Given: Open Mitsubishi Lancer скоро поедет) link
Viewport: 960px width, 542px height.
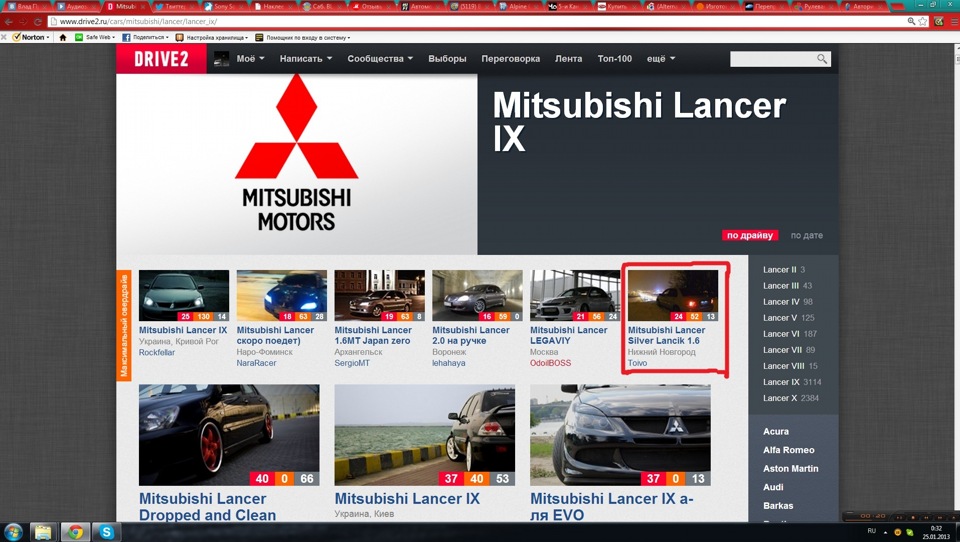Looking at the screenshot, I should (275, 335).
